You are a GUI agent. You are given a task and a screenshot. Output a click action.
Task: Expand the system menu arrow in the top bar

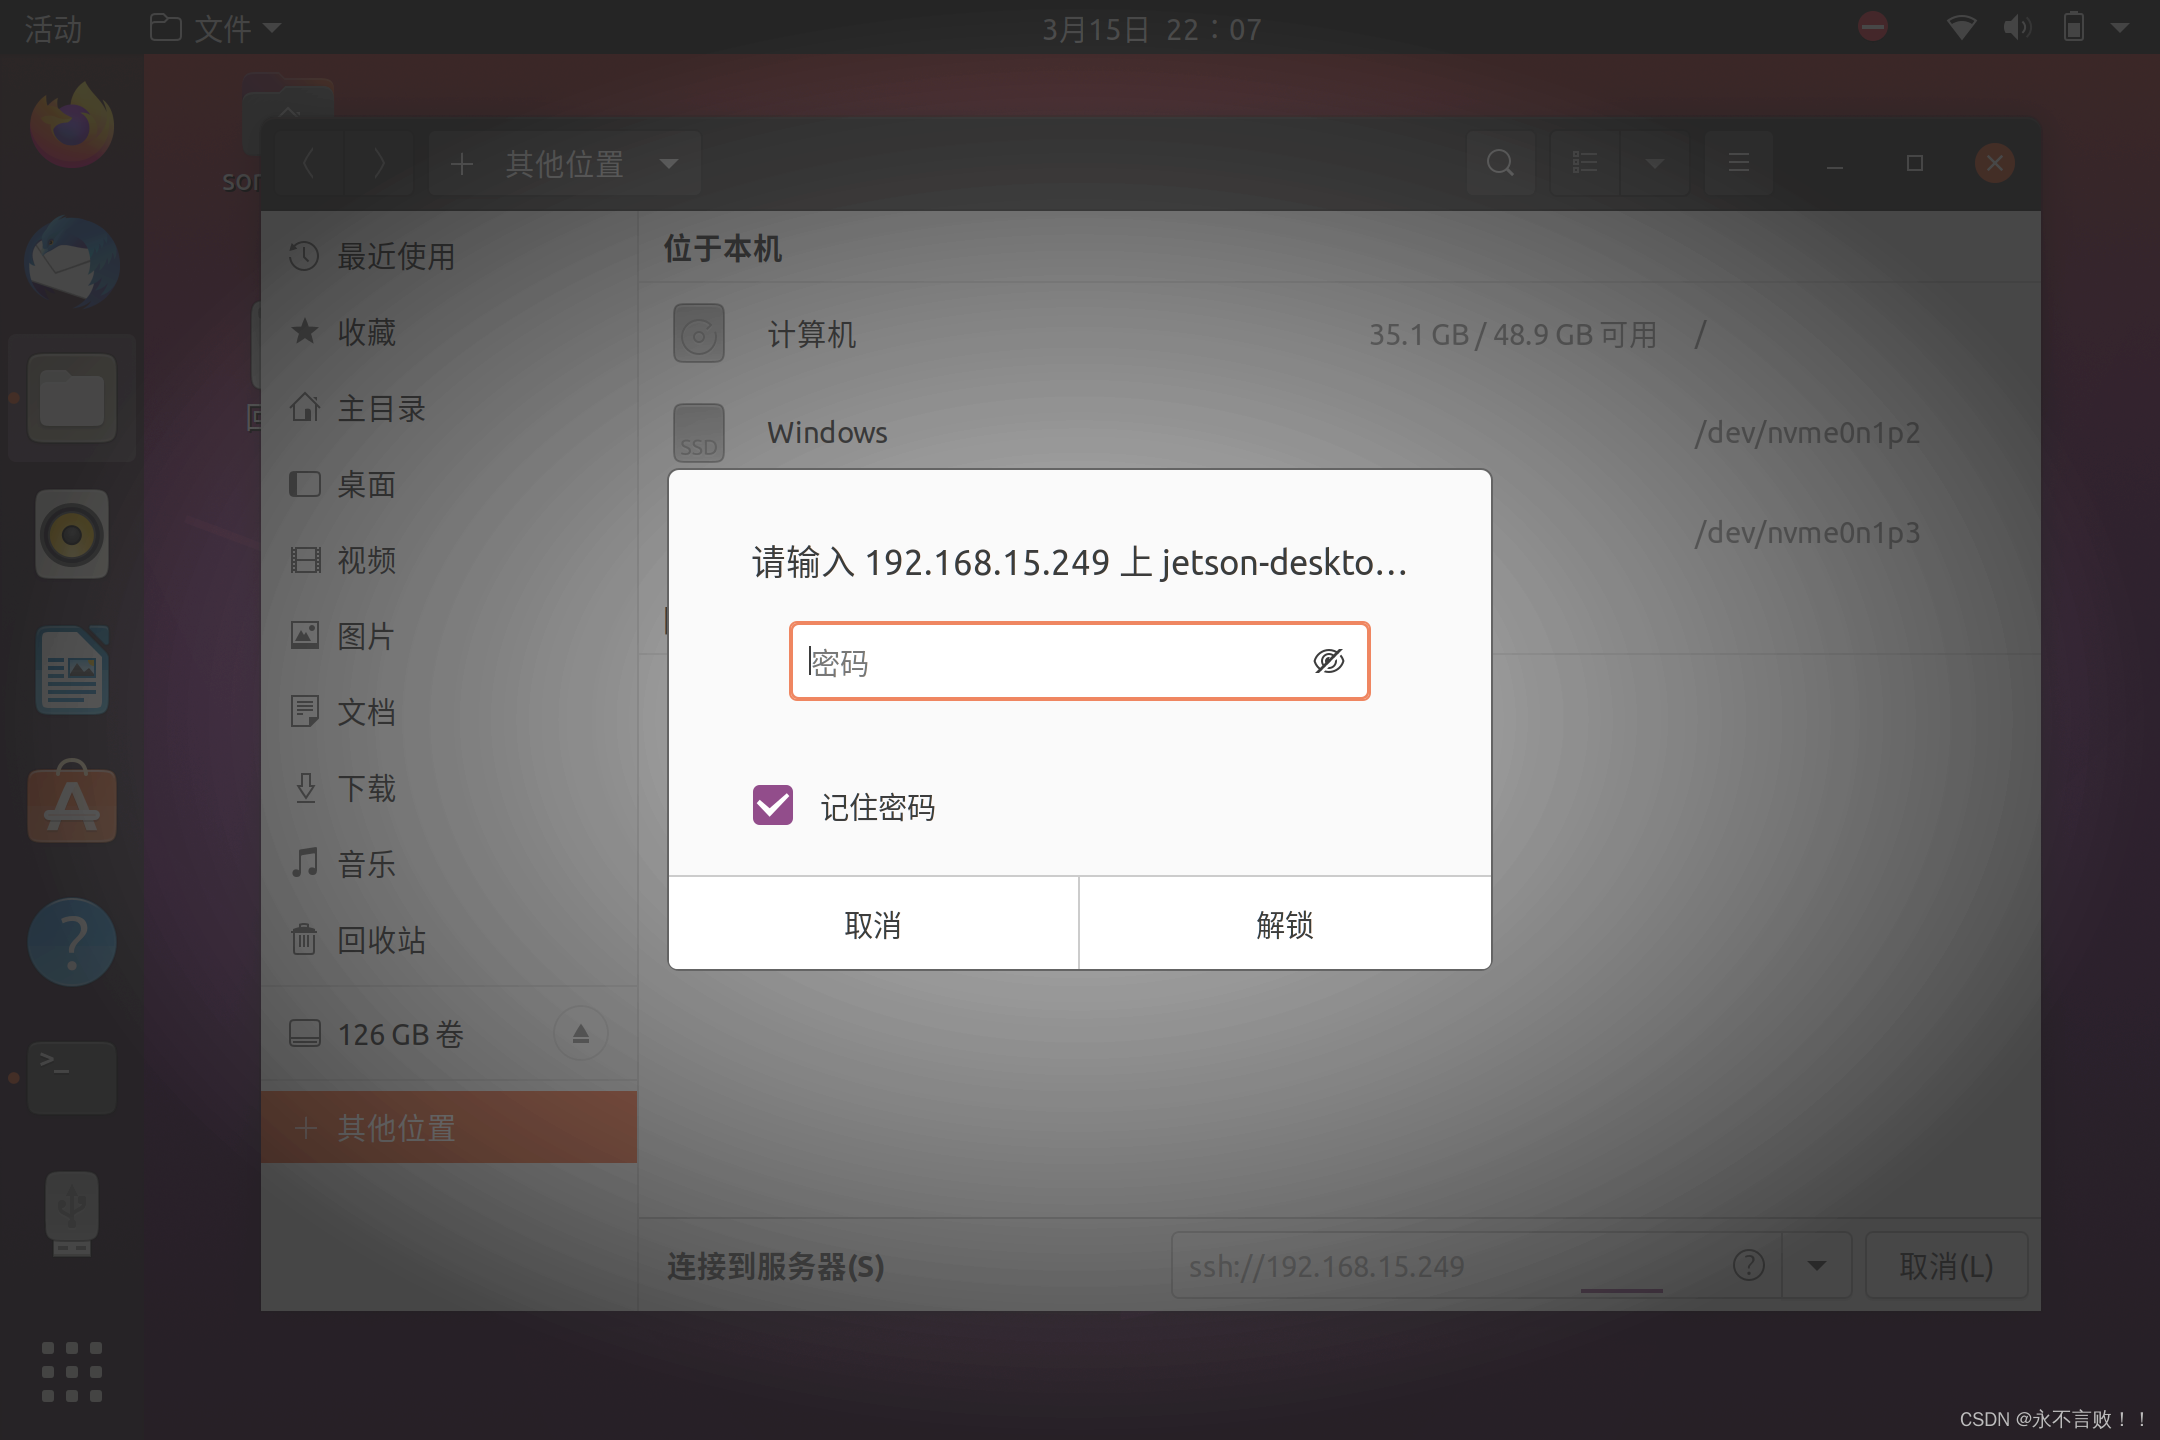click(2120, 28)
